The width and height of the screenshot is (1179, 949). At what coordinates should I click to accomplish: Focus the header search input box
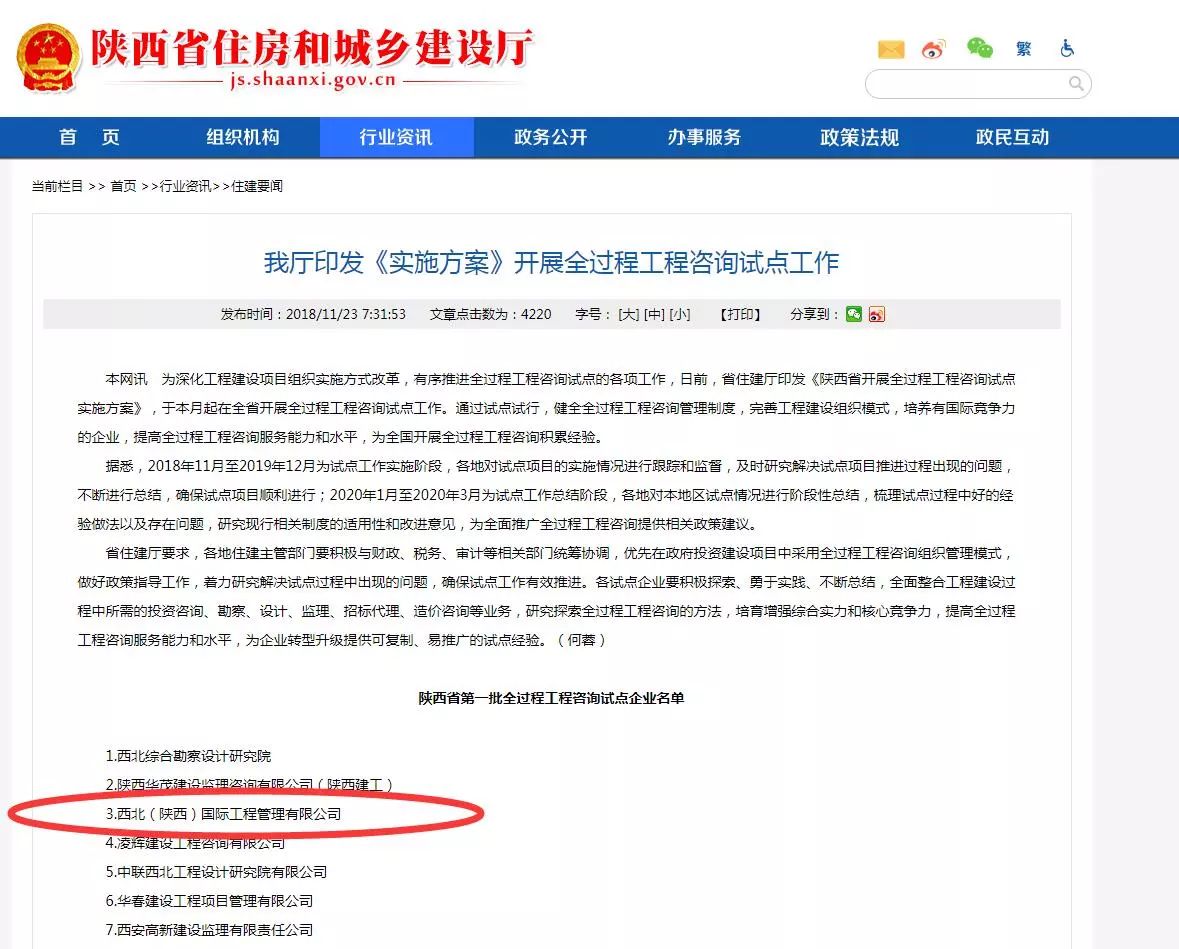click(x=965, y=84)
